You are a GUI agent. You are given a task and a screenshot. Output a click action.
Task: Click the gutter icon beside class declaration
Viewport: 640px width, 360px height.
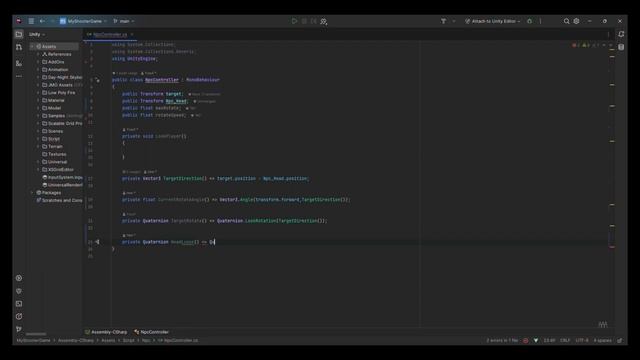point(97,80)
